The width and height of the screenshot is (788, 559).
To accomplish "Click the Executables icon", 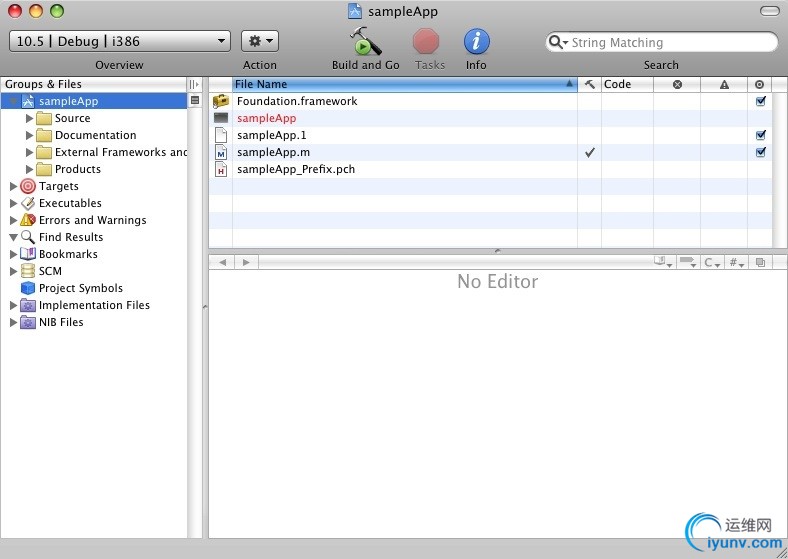I will [28, 204].
